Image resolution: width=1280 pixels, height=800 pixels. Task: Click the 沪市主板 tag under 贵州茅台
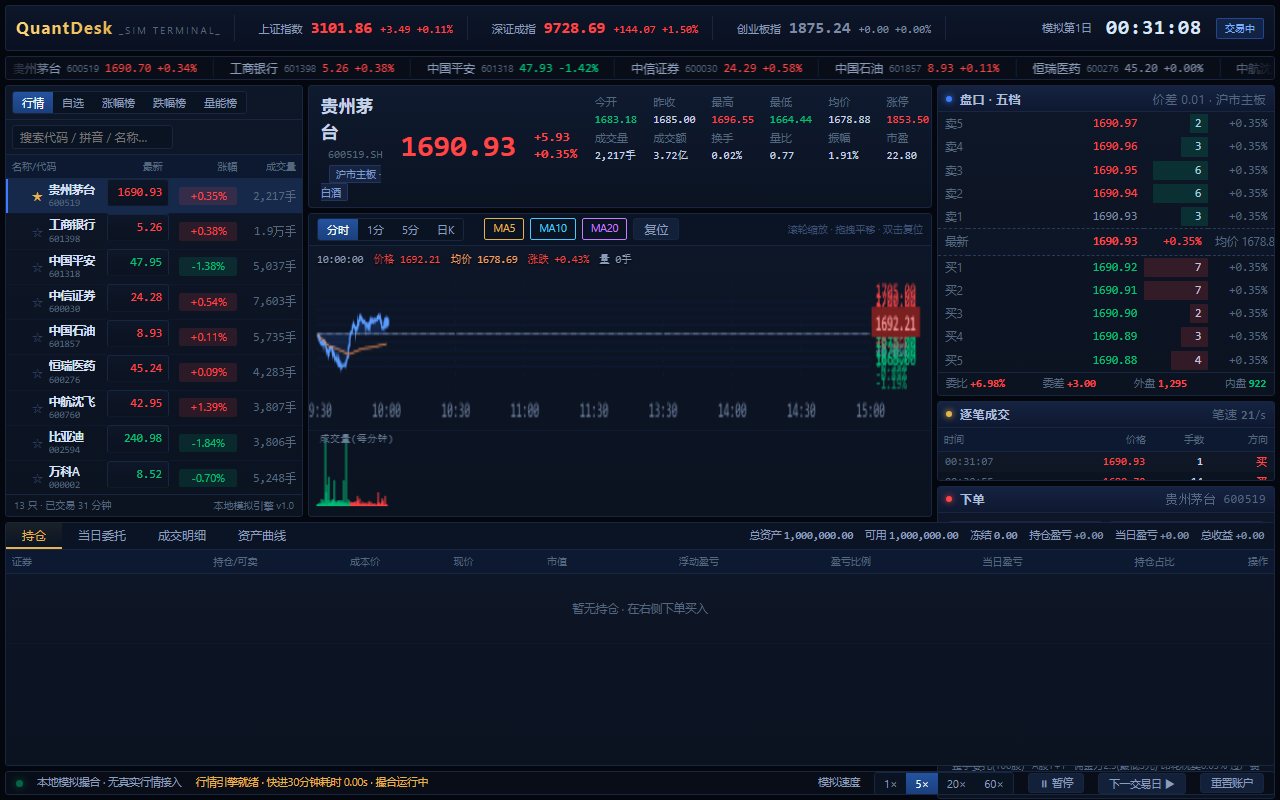pos(356,174)
